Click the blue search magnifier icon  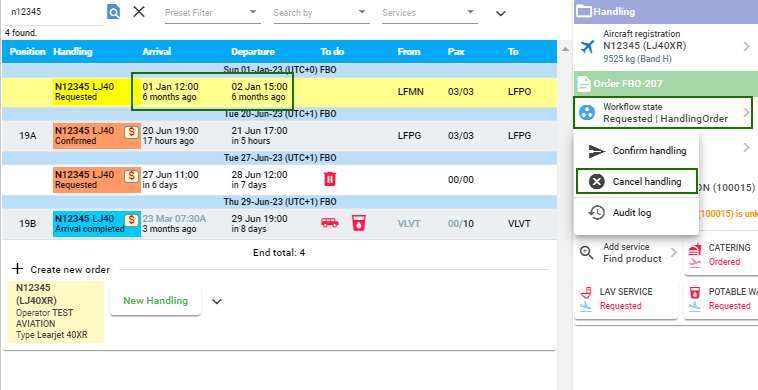click(113, 12)
